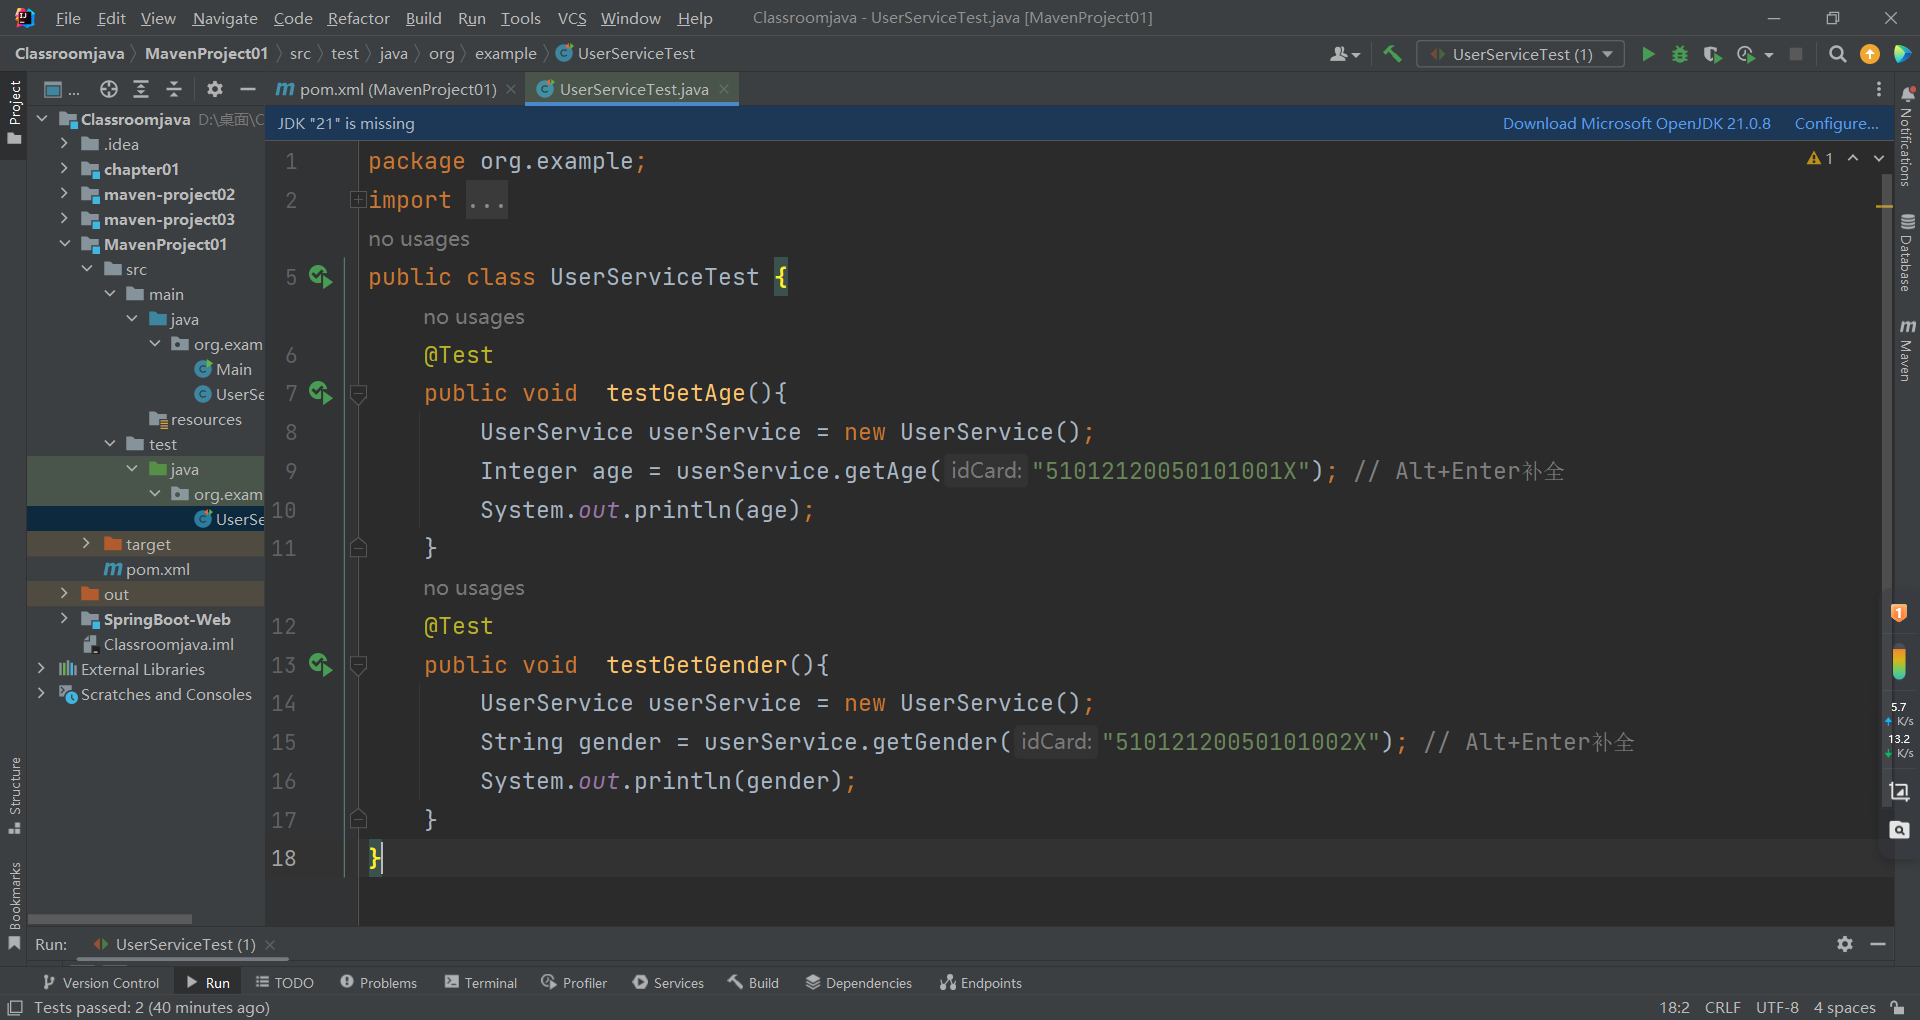Expand the chapter01 module folder
The height and width of the screenshot is (1020, 1920).
point(64,169)
